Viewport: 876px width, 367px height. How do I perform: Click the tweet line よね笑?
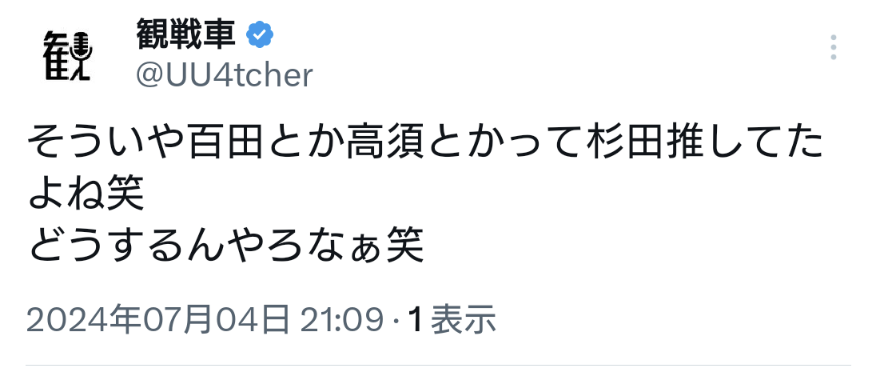coord(86,194)
